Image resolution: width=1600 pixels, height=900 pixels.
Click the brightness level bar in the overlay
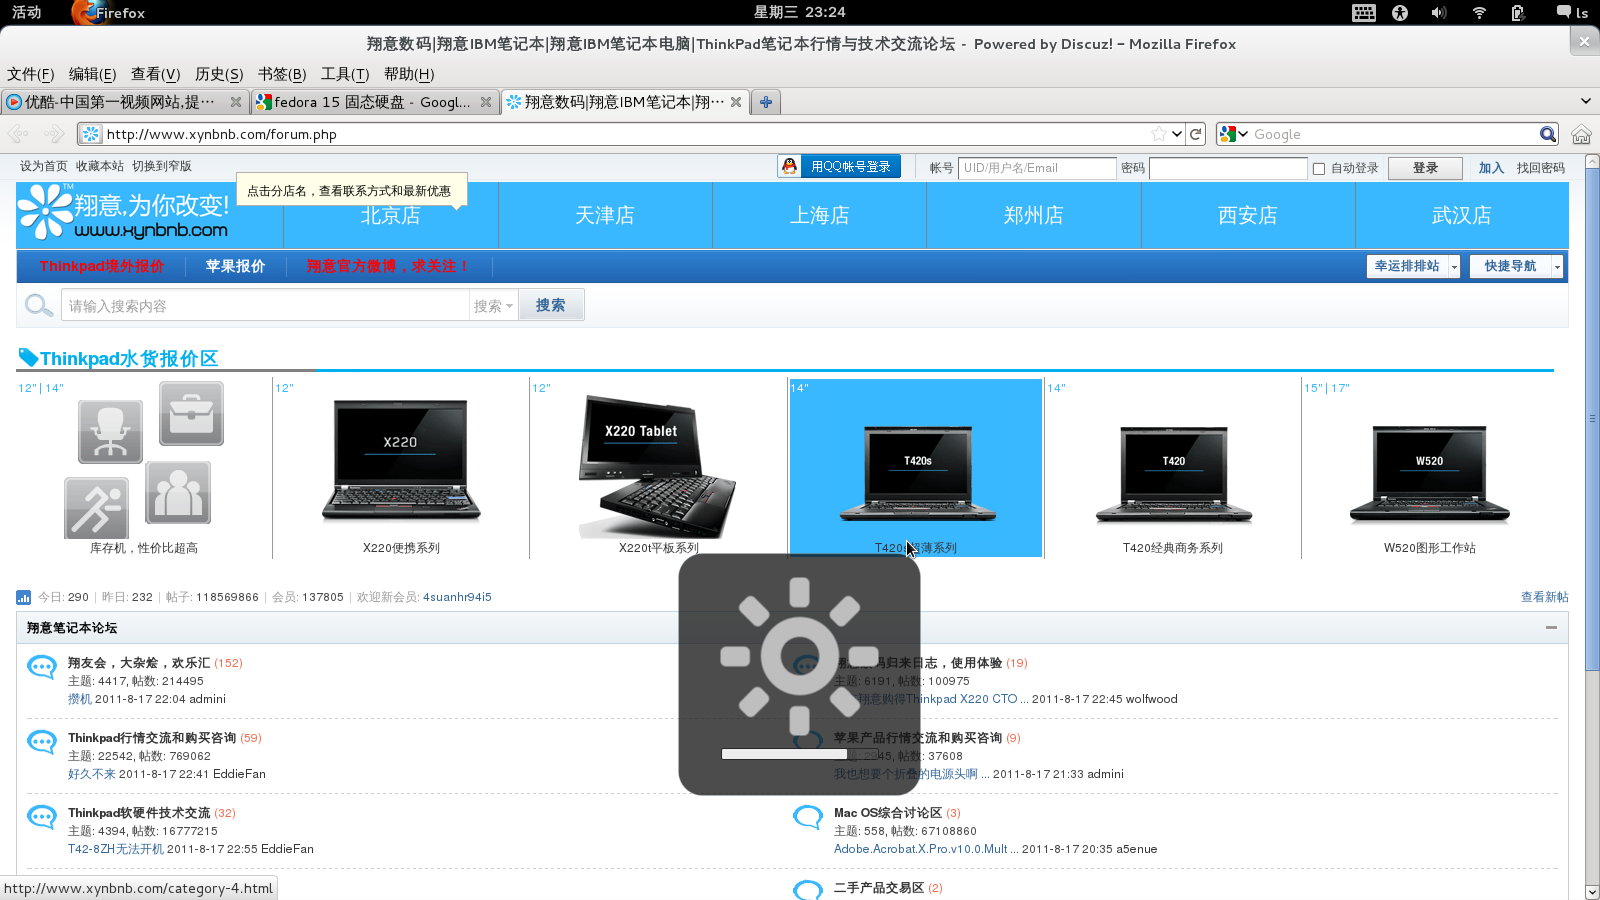click(799, 754)
